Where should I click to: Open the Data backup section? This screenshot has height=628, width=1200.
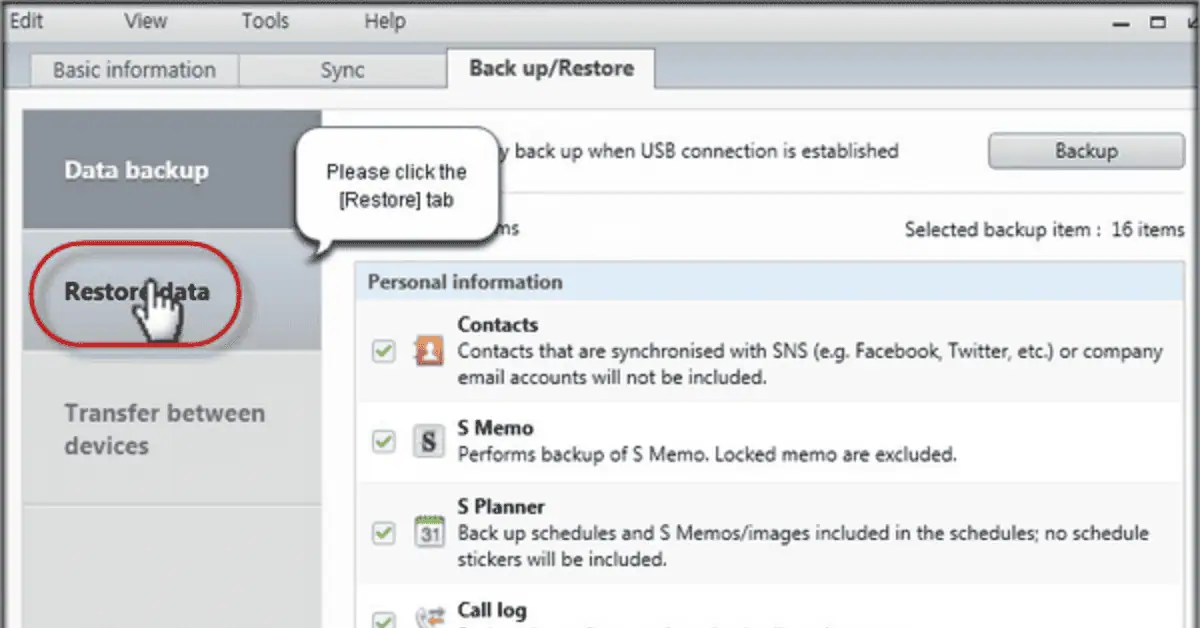(136, 169)
